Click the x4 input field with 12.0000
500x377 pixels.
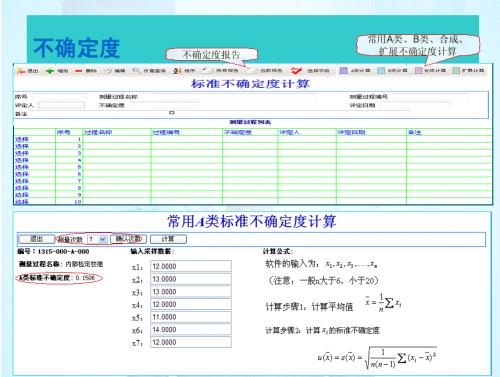[191, 304]
